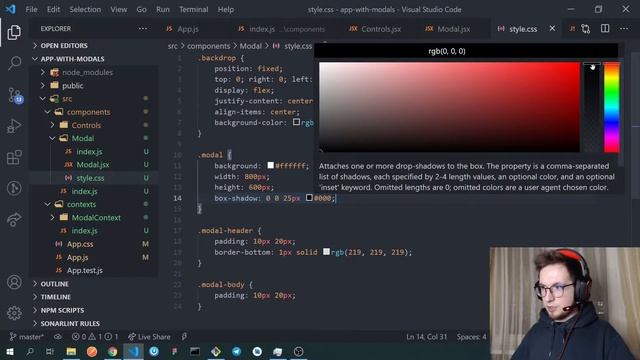
Task: Open the Source Control view
Action: (15, 95)
